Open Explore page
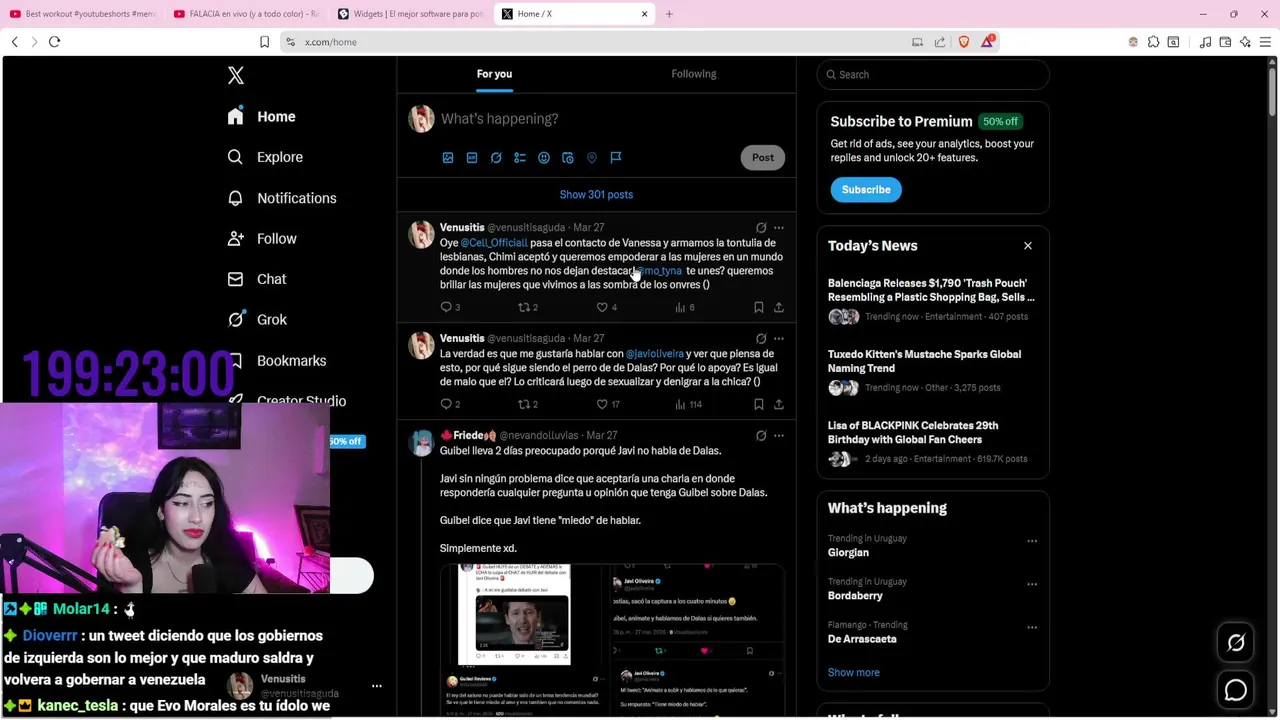1280x720 pixels. [265, 157]
